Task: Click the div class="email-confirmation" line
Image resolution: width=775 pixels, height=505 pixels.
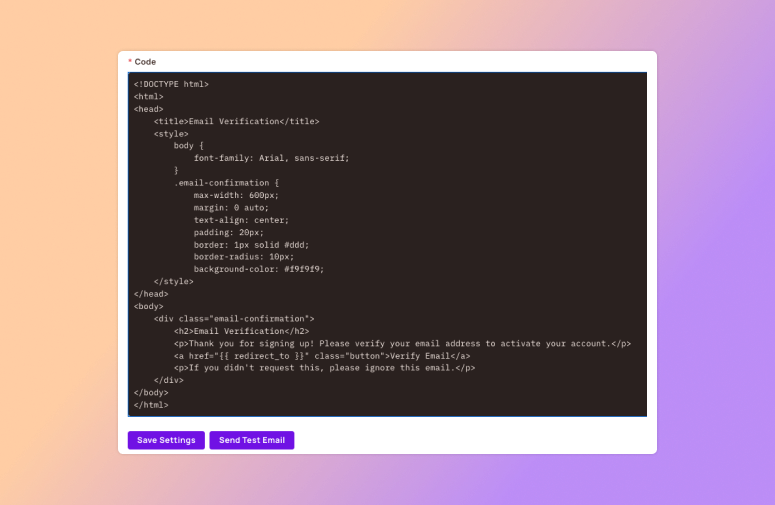Action: click(x=234, y=319)
